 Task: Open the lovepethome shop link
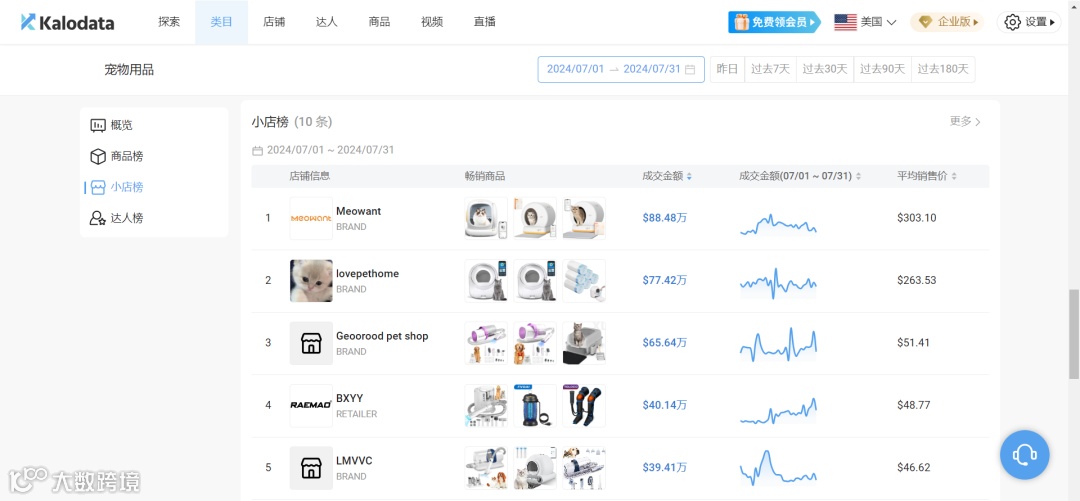367,274
